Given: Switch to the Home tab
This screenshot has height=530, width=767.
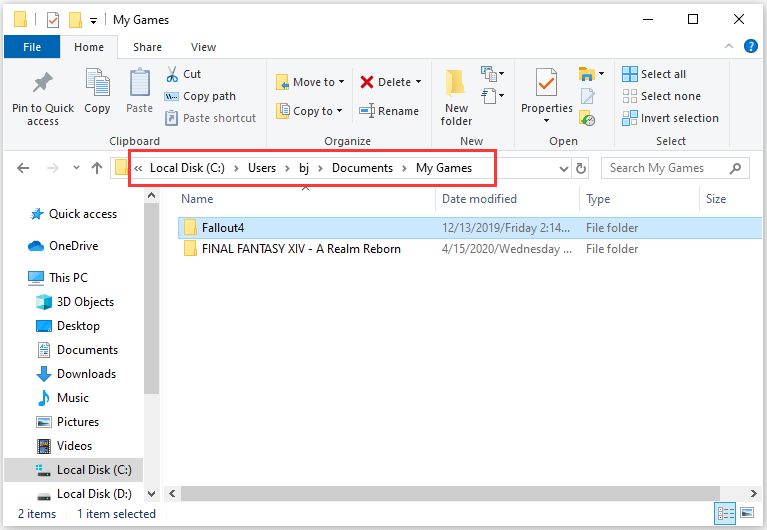Looking at the screenshot, I should click(x=89, y=47).
